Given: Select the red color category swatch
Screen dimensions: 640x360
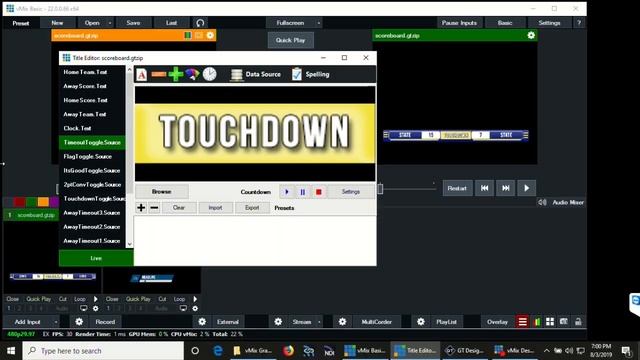Looking at the screenshot, I should point(20,202).
